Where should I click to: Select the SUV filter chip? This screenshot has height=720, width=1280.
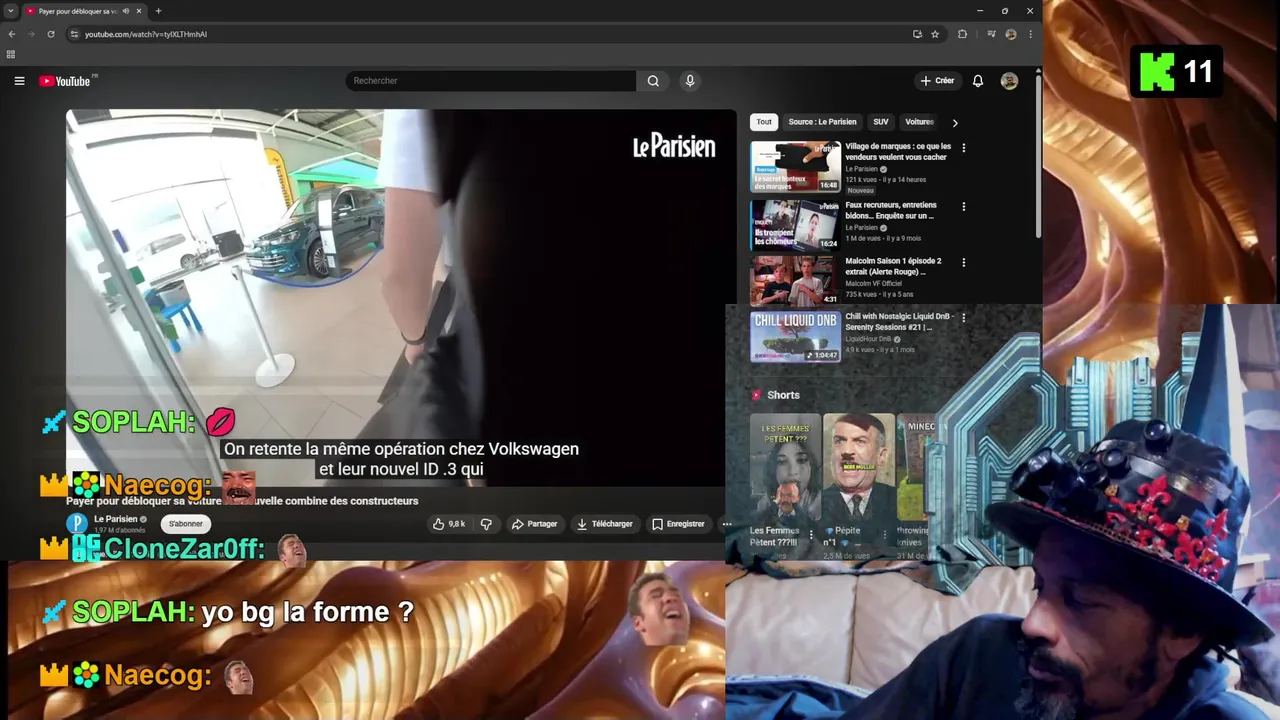(x=881, y=122)
